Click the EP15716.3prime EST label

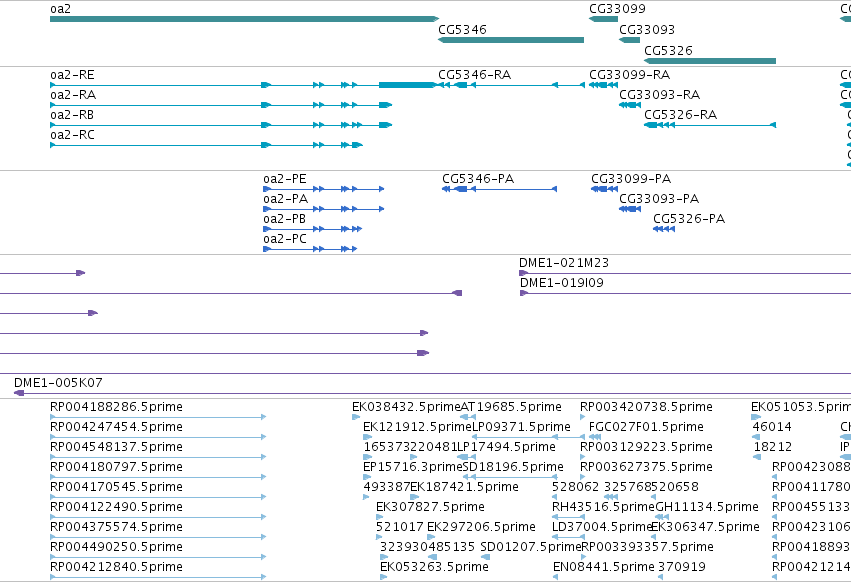pyautogui.click(x=413, y=467)
